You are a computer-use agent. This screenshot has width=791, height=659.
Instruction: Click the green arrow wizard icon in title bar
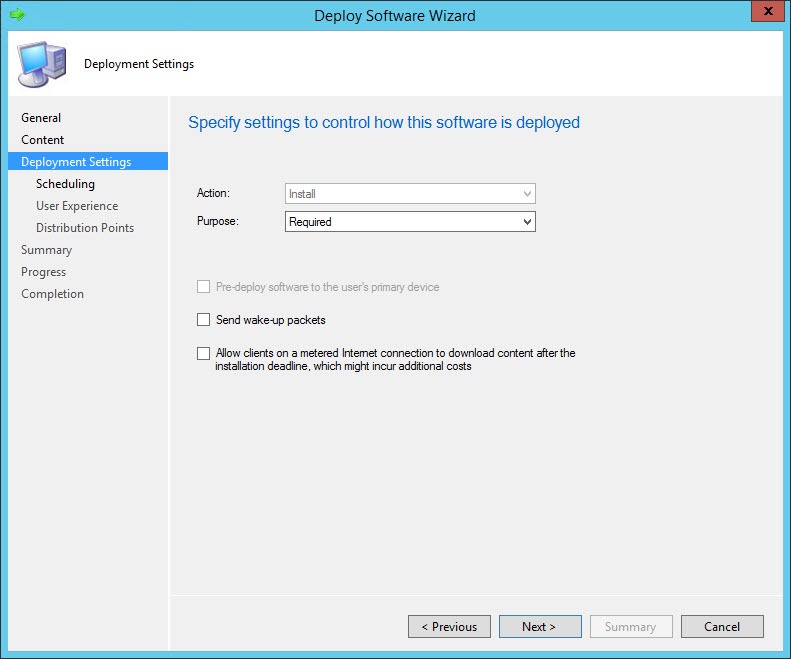pos(16,15)
